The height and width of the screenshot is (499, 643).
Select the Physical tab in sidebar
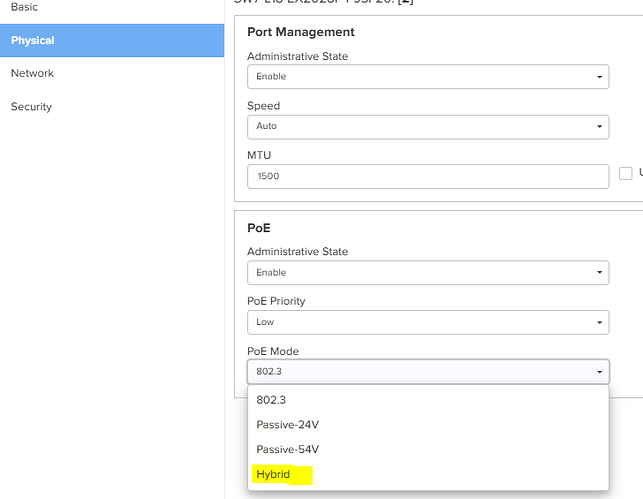pyautogui.click(x=33, y=40)
